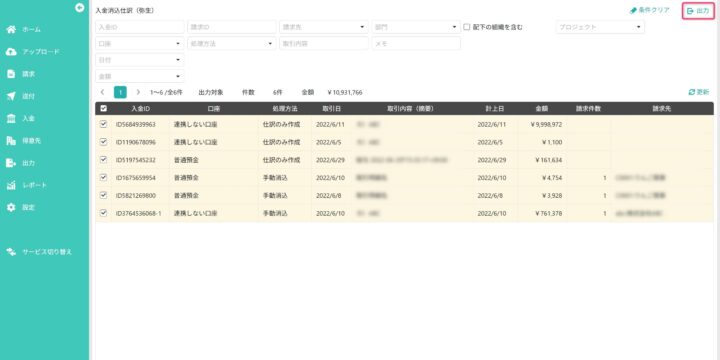Open the 金額 filter dropdown
The image size is (720, 360).
(x=140, y=76)
